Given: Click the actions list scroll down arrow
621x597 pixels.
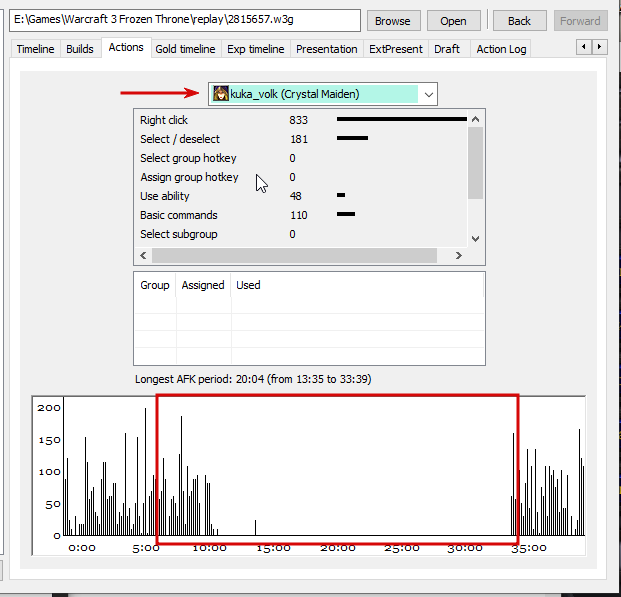Looking at the screenshot, I should [476, 238].
